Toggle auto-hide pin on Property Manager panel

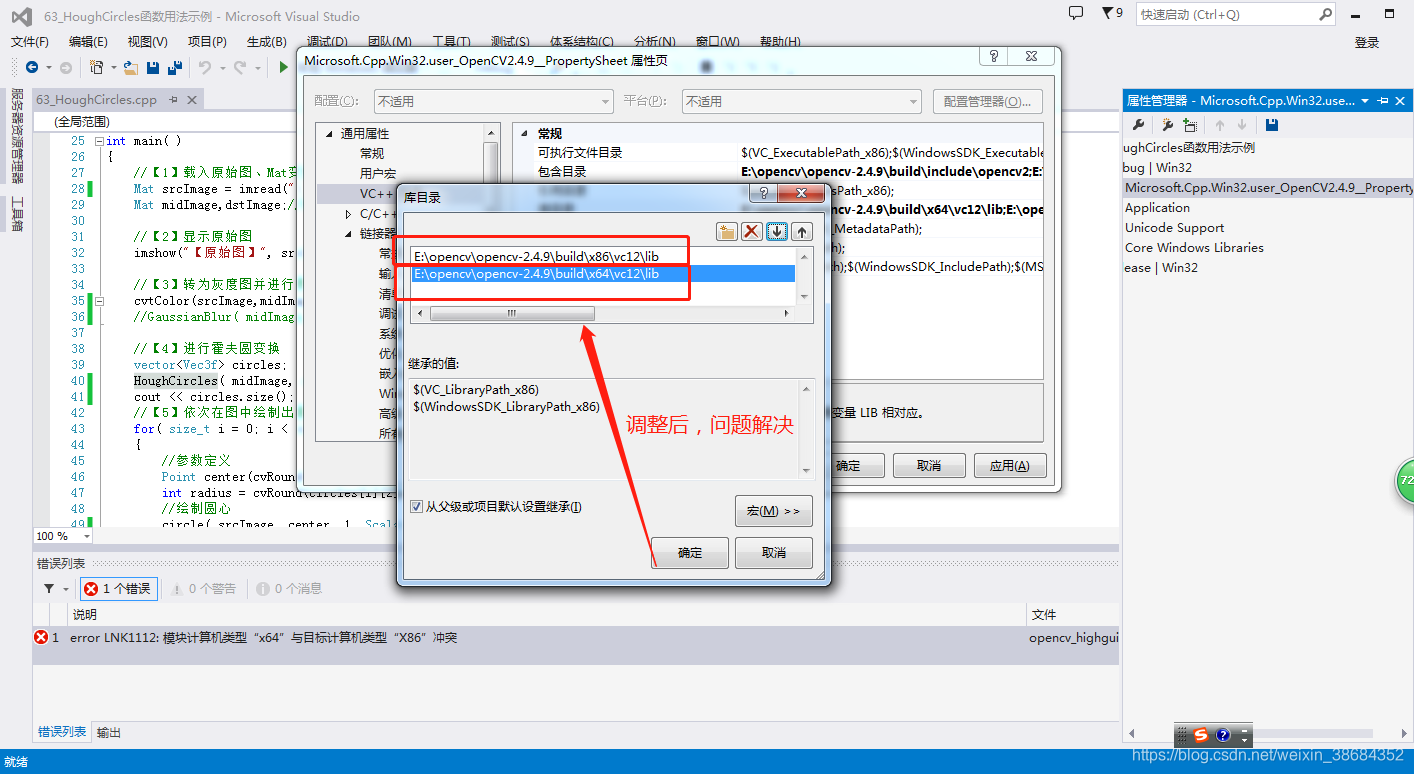(1384, 100)
